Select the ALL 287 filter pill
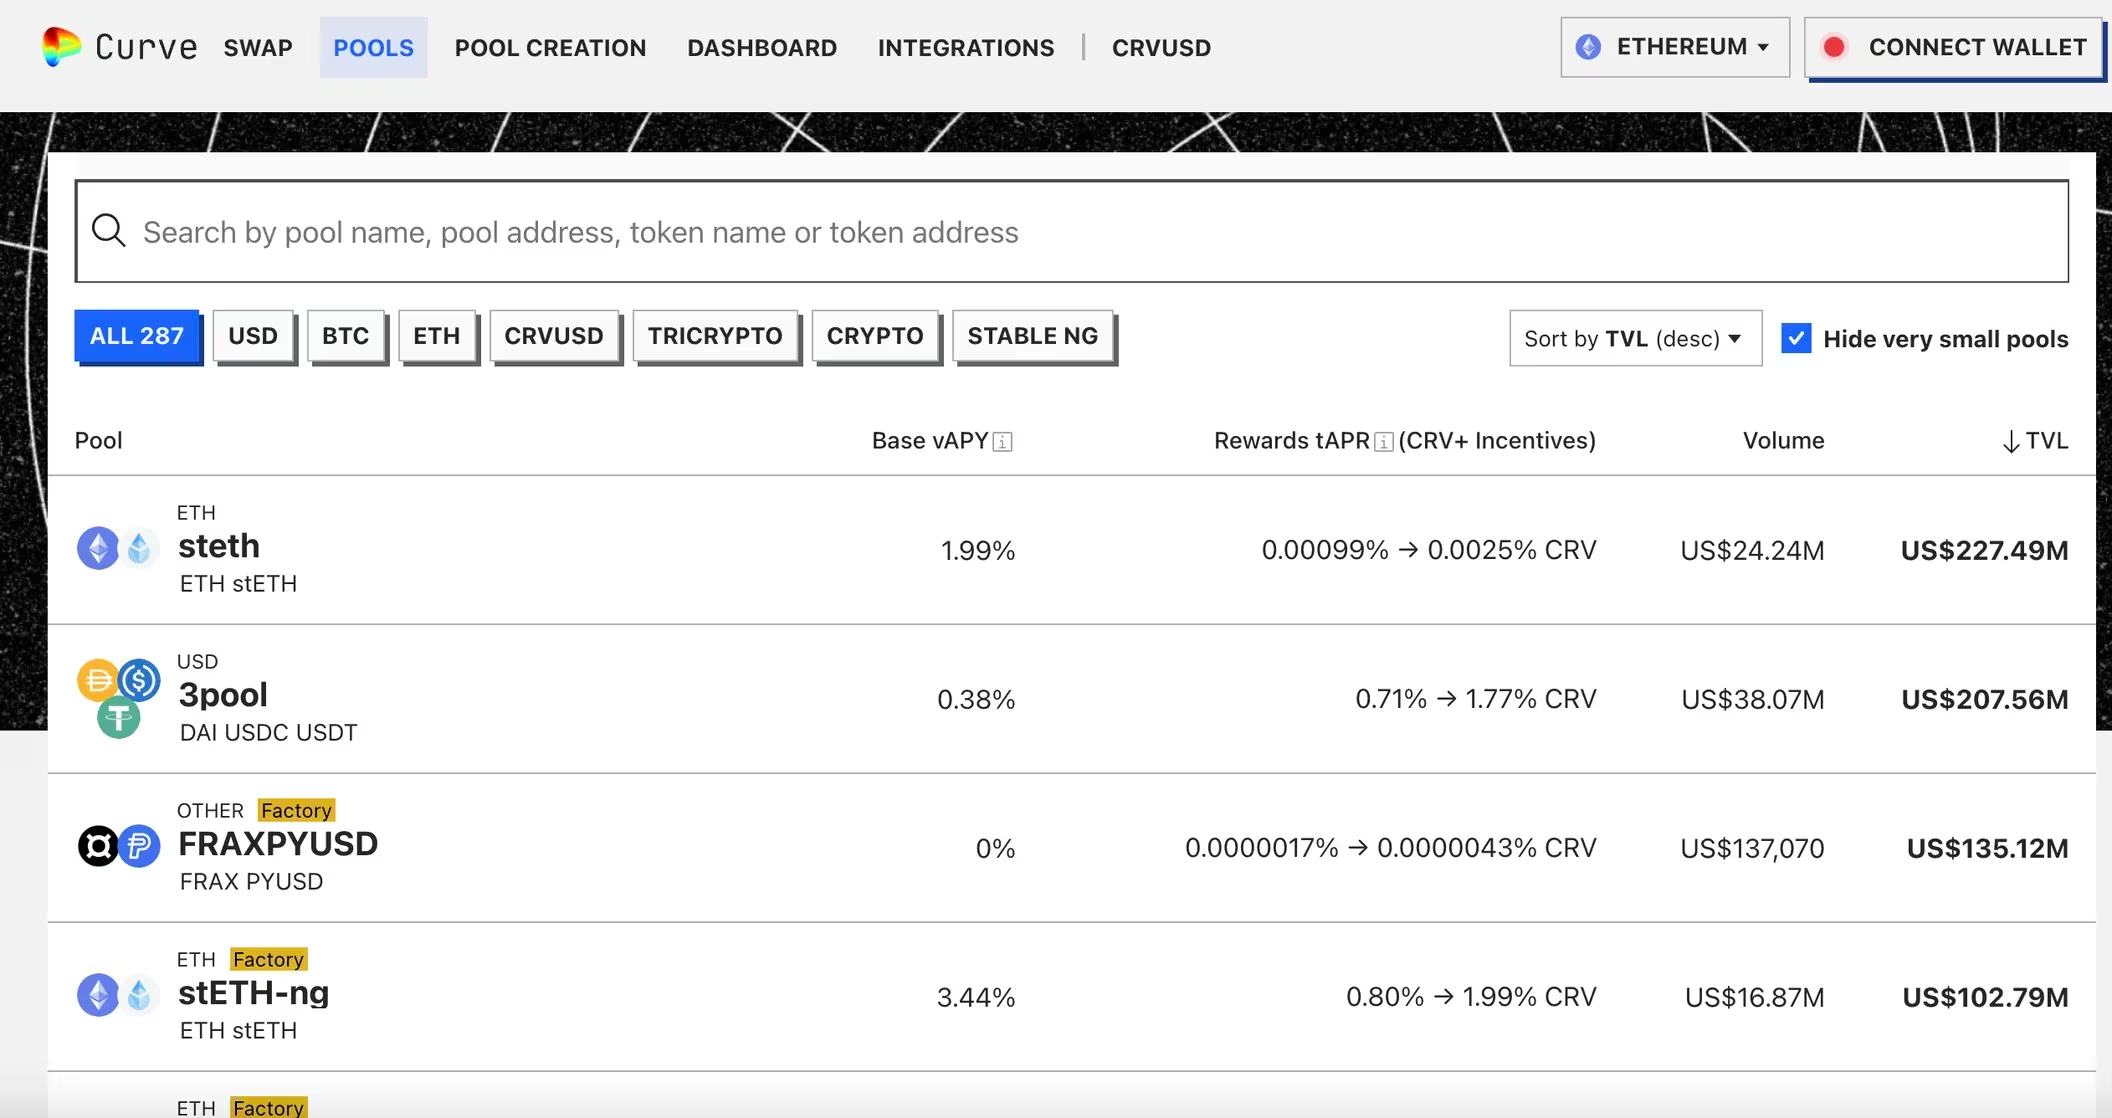This screenshot has width=2112, height=1118. [x=137, y=336]
